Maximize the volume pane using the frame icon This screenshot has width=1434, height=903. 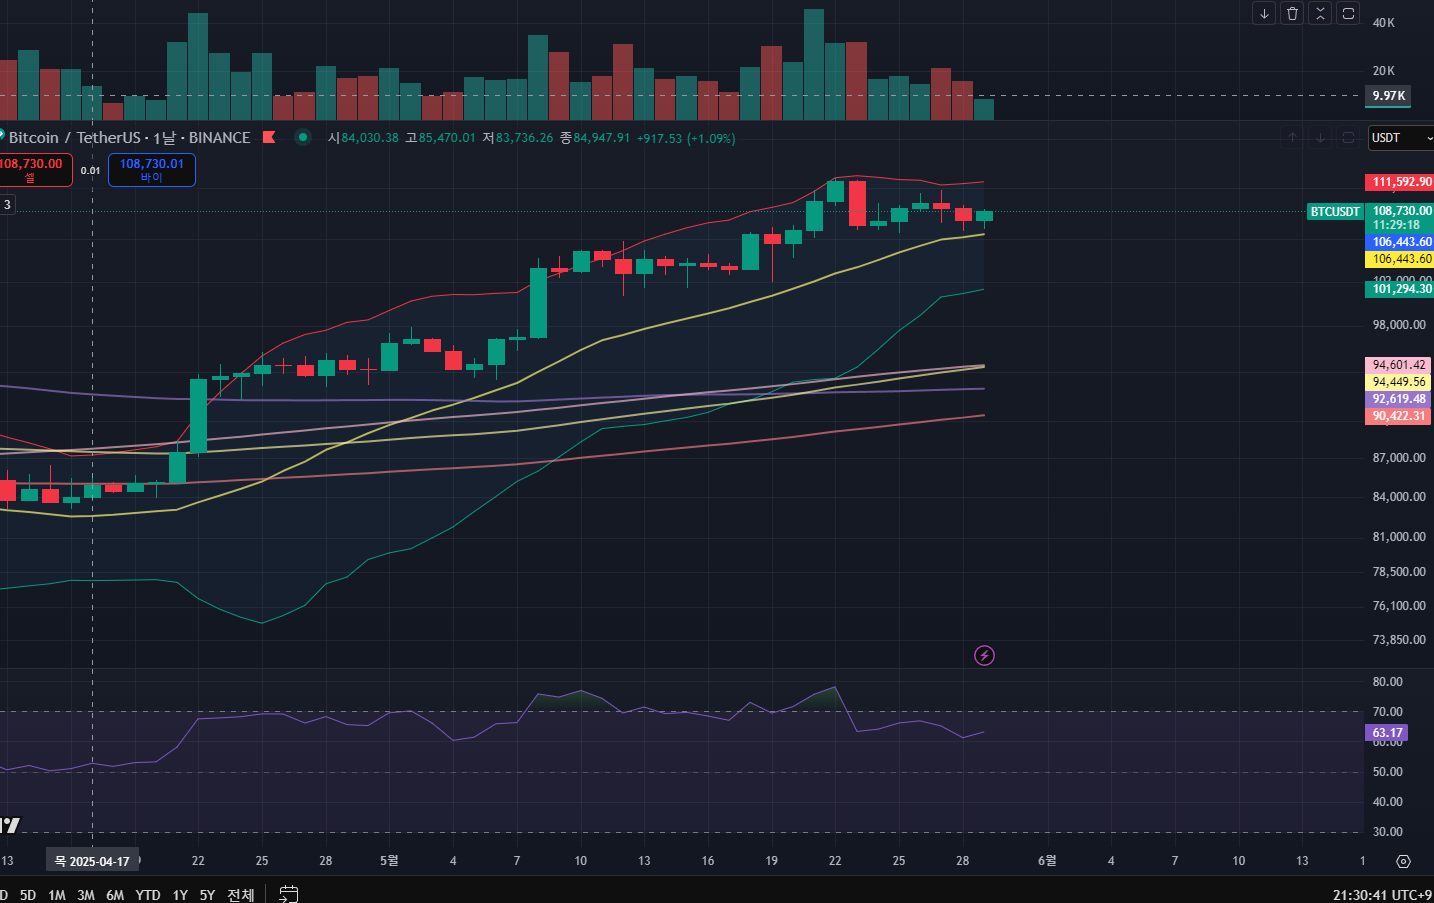click(x=1348, y=13)
